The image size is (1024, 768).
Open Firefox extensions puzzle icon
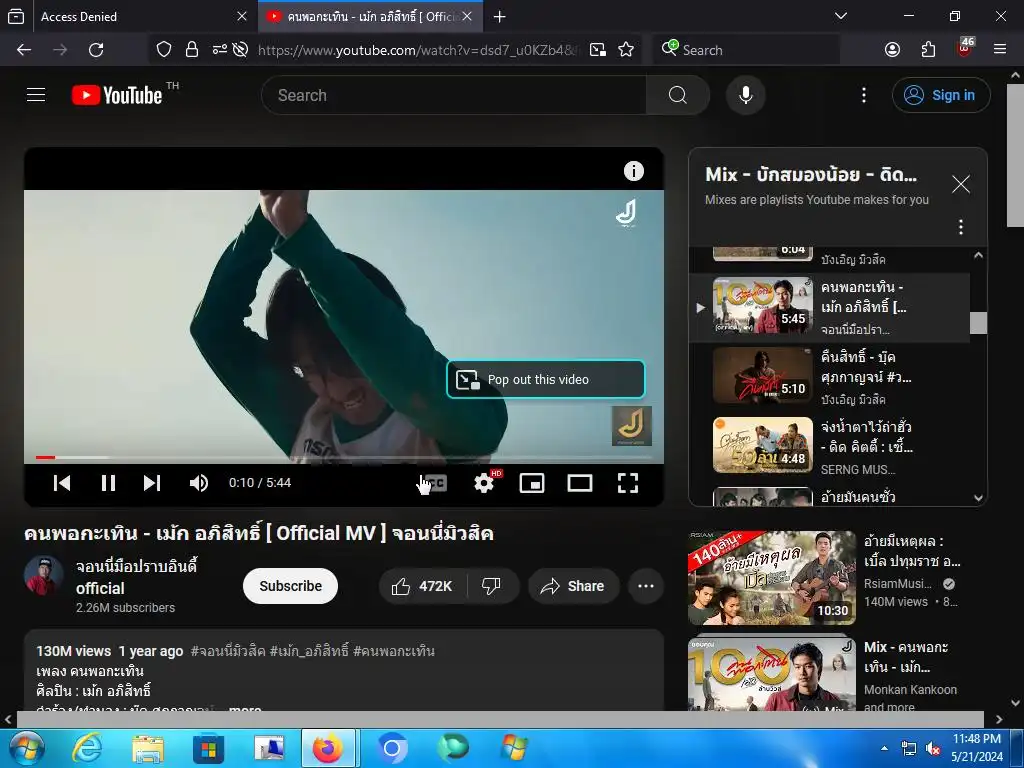tap(928, 50)
